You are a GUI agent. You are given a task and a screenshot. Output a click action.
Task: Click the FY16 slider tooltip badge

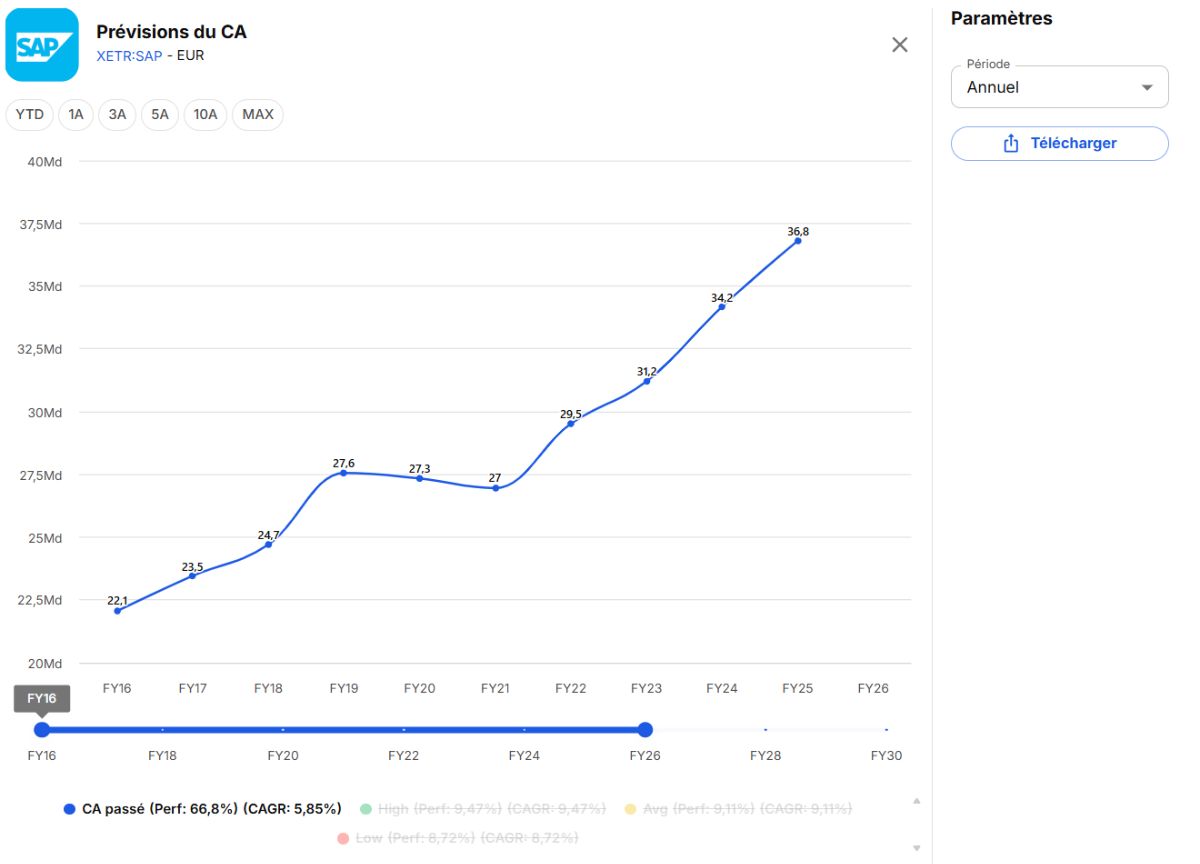tap(42, 699)
